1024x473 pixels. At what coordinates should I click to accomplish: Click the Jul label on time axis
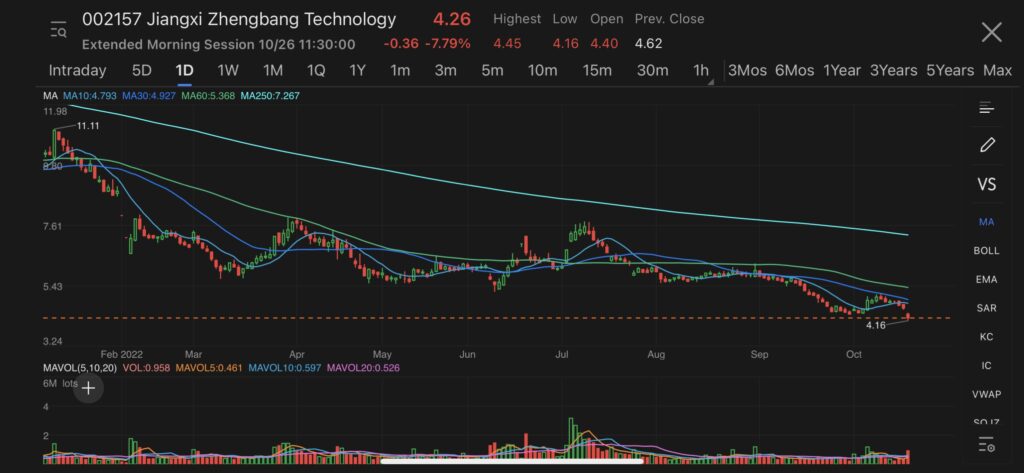coord(562,355)
